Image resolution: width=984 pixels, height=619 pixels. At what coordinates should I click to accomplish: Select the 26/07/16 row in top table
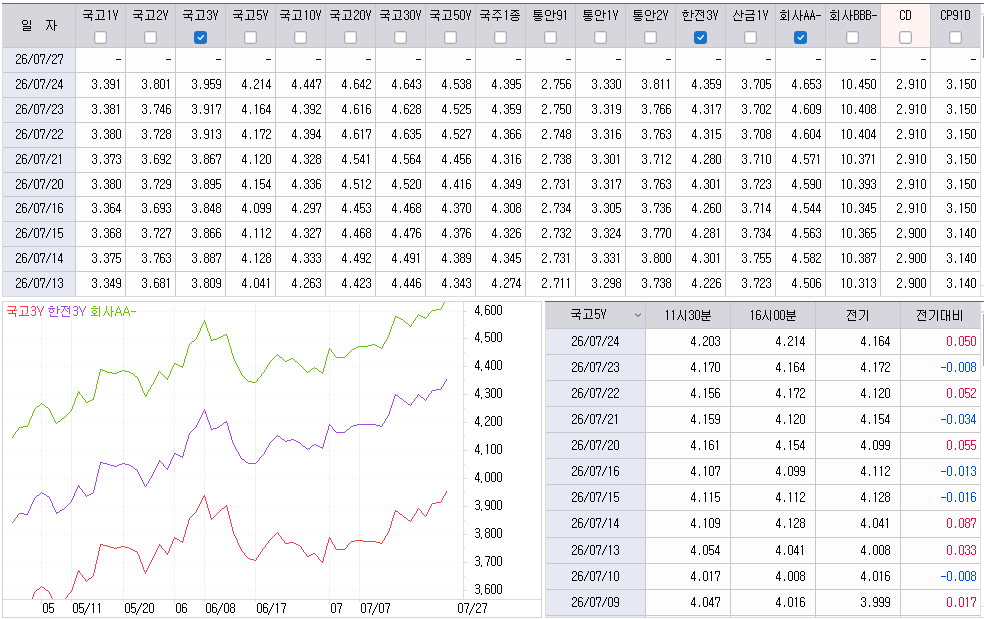pyautogui.click(x=493, y=208)
